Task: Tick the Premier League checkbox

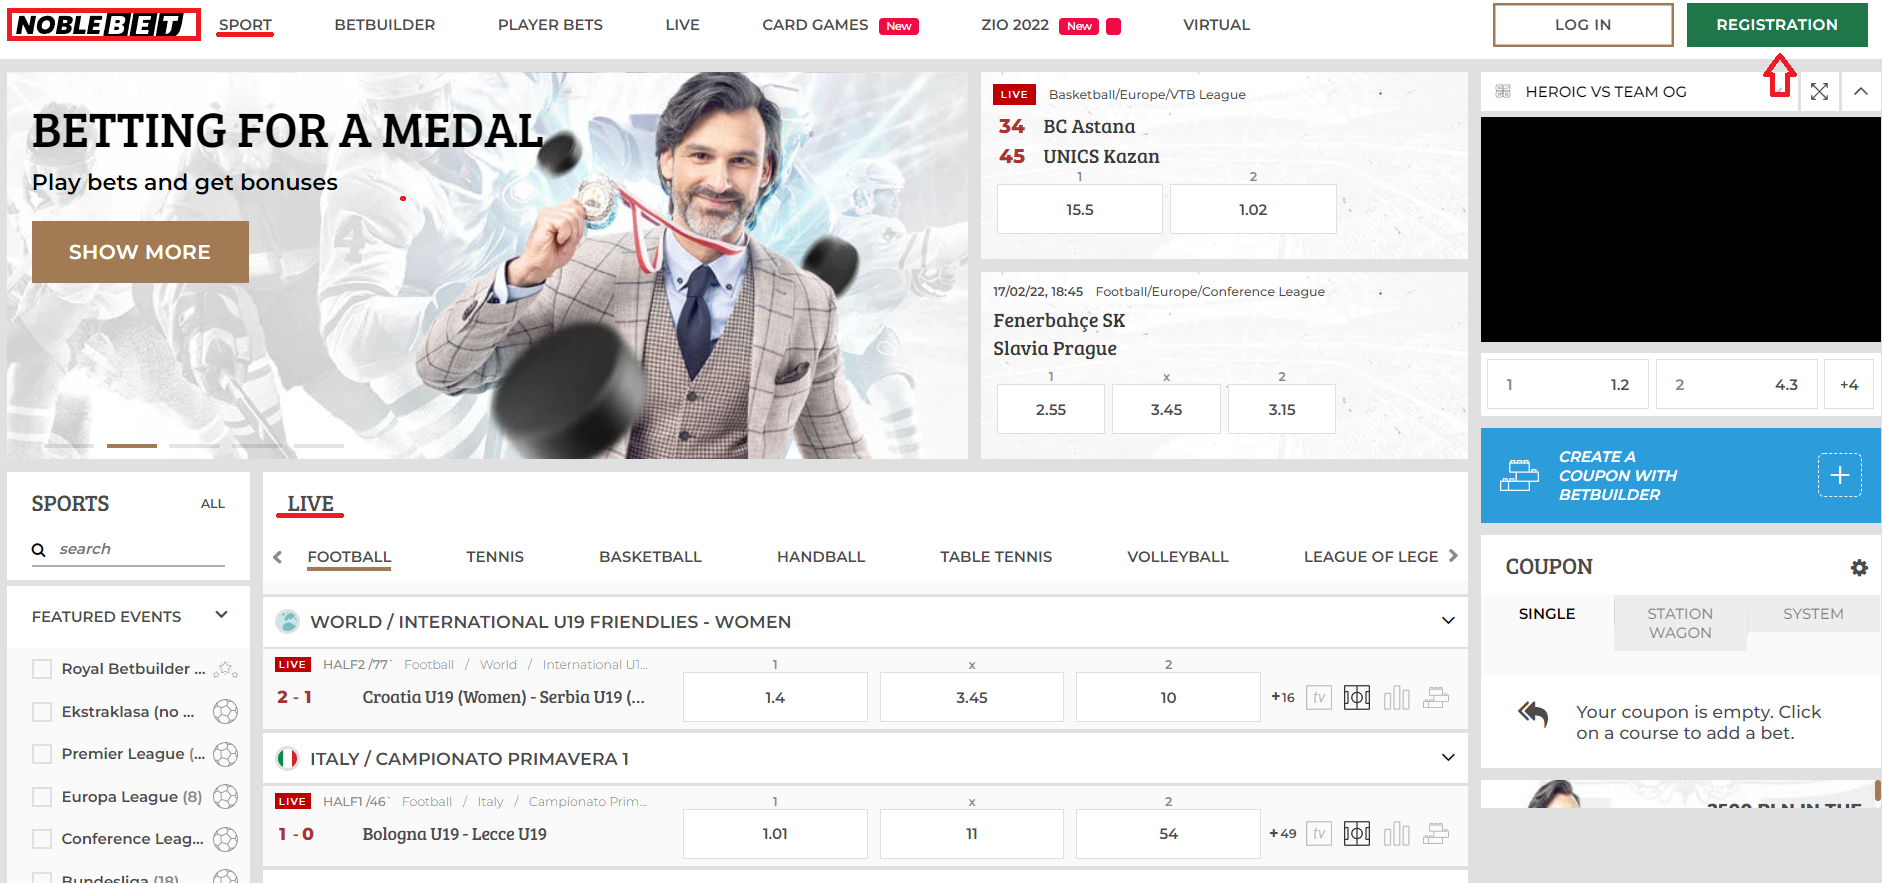Action: coord(42,754)
